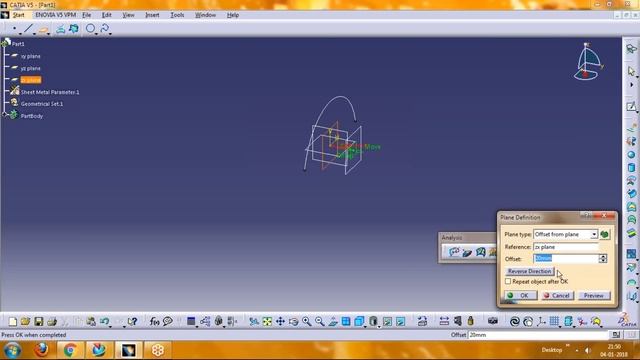Expand the PartBody tree node
The width and height of the screenshot is (640, 360).
pos(4,116)
